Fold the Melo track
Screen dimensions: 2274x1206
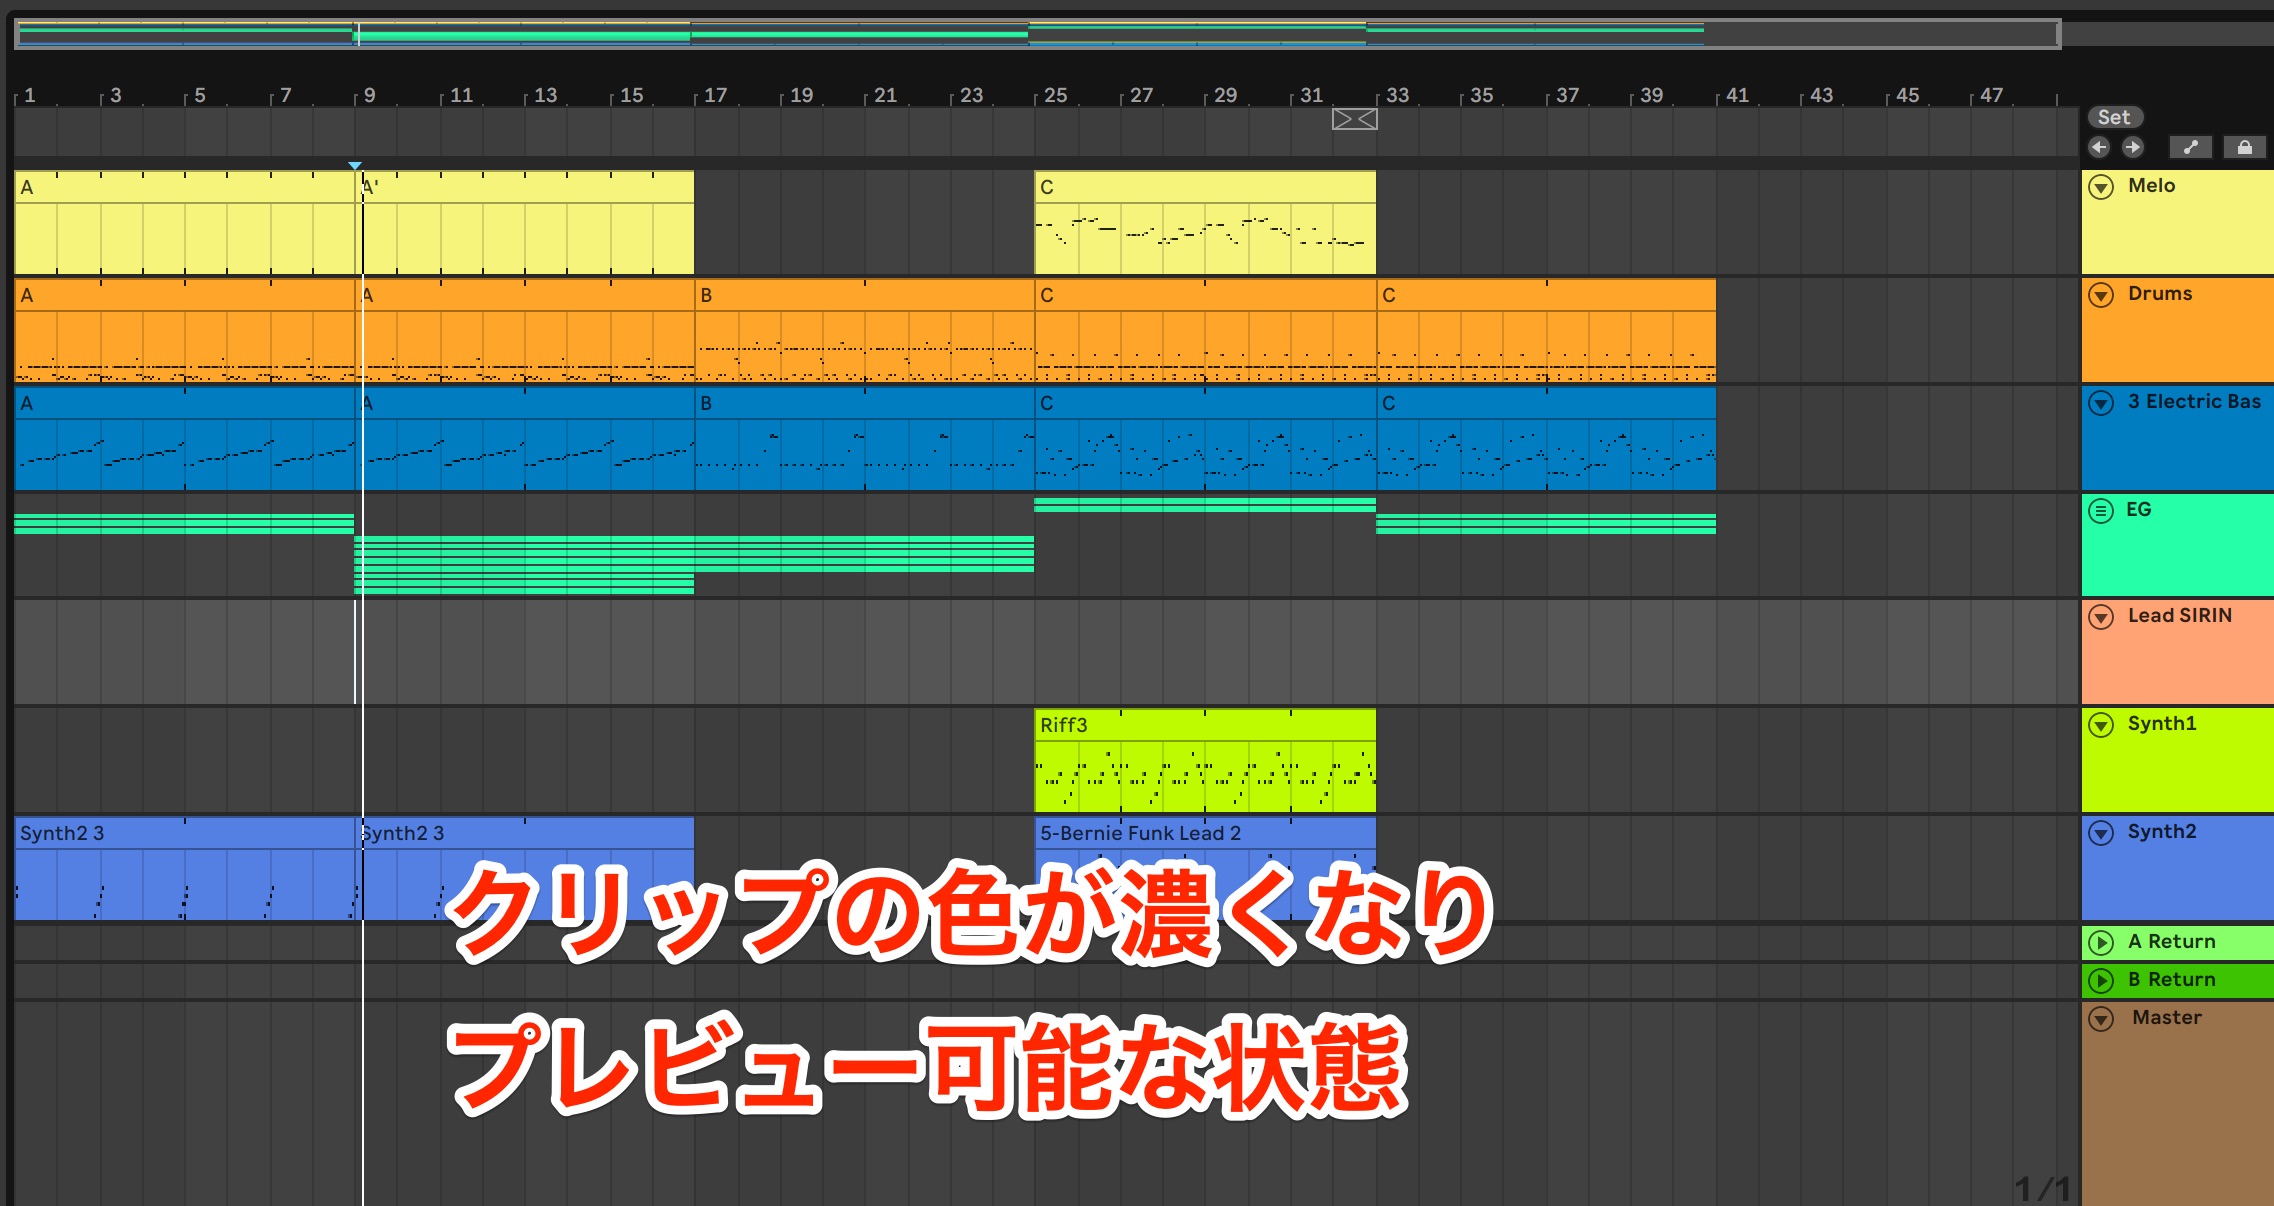[x=2102, y=187]
